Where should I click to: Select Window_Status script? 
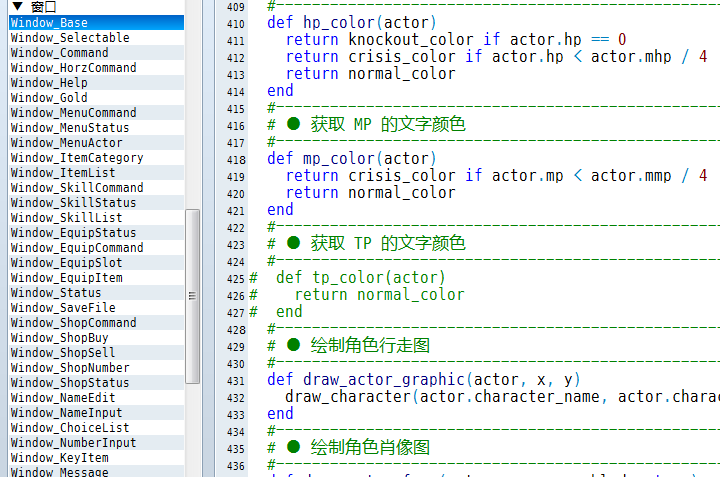point(96,292)
